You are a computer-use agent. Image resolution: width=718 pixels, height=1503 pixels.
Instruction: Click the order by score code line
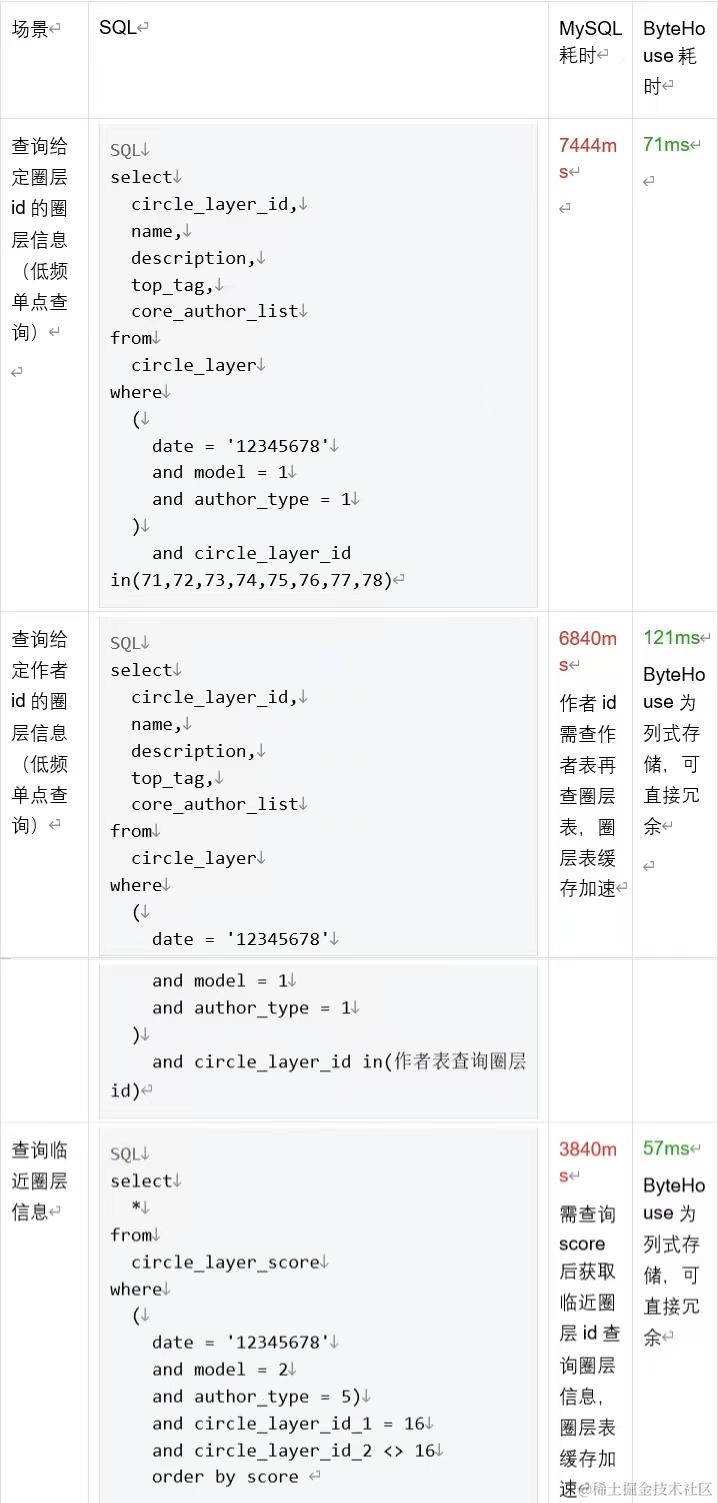pyautogui.click(x=225, y=1477)
